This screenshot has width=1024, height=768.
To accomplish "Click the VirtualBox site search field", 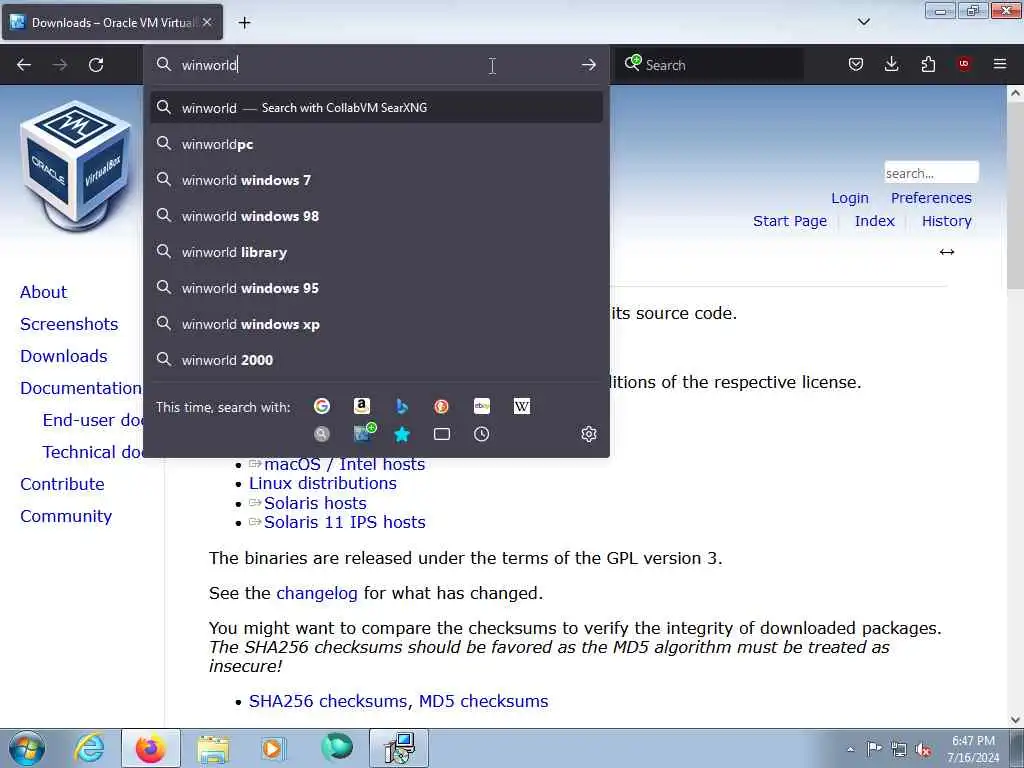I will pyautogui.click(x=931, y=173).
